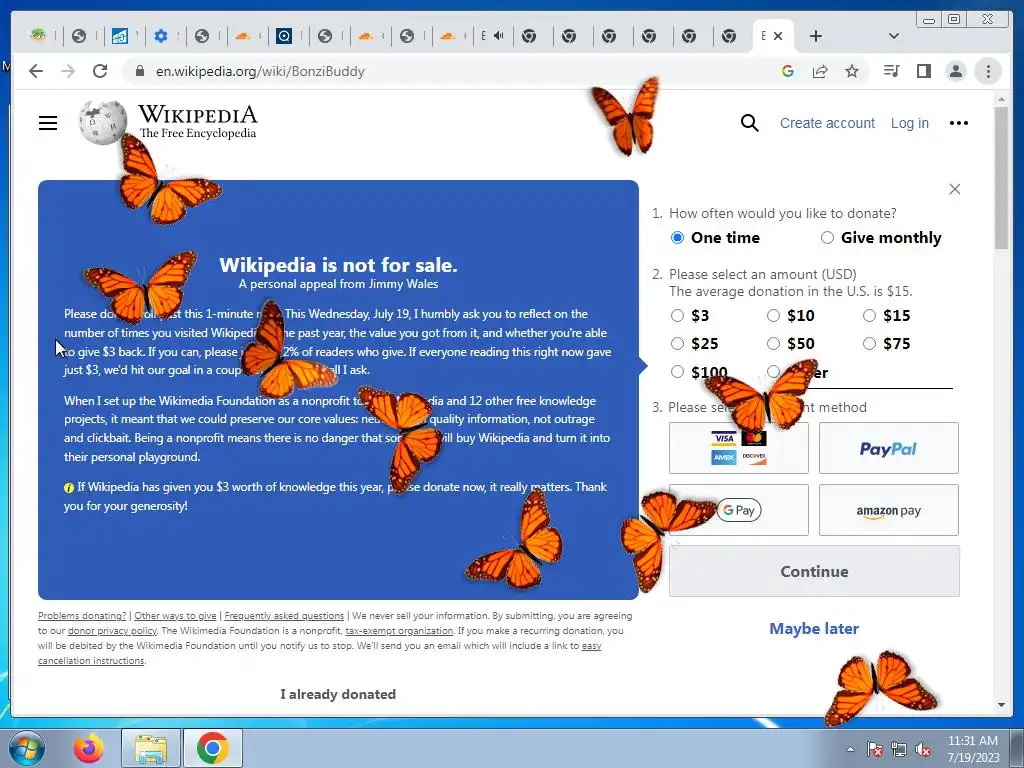This screenshot has width=1024, height=768.
Task: Show hidden system tray icons
Action: [x=850, y=749]
